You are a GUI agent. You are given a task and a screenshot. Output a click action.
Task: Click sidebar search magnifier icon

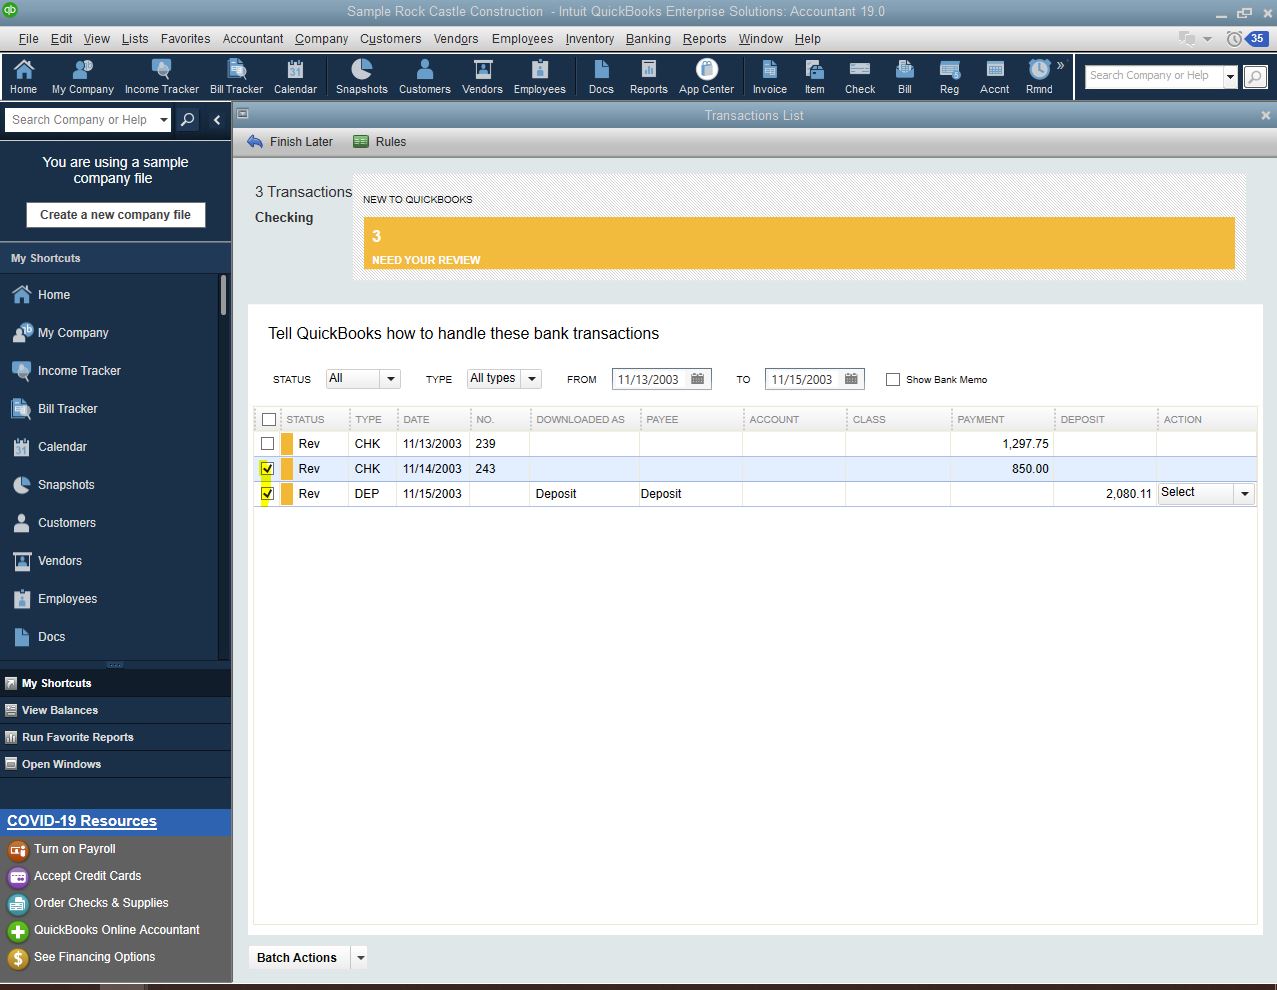point(187,120)
